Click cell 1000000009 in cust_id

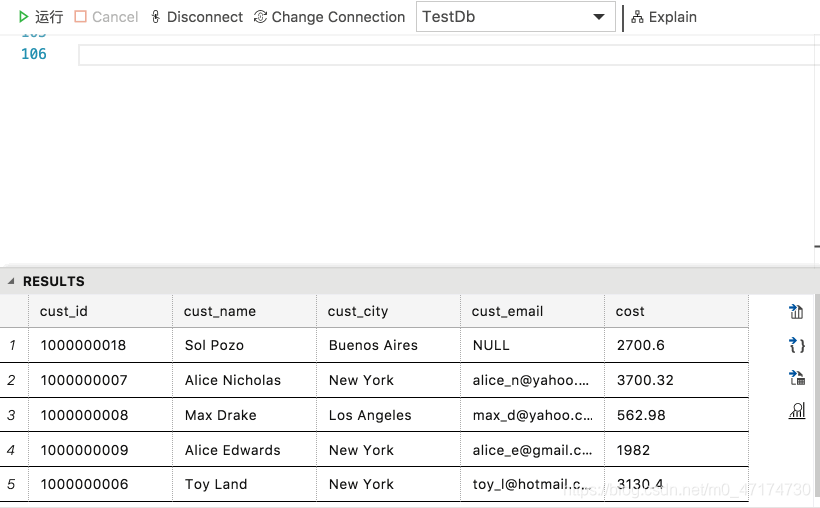[100, 449]
